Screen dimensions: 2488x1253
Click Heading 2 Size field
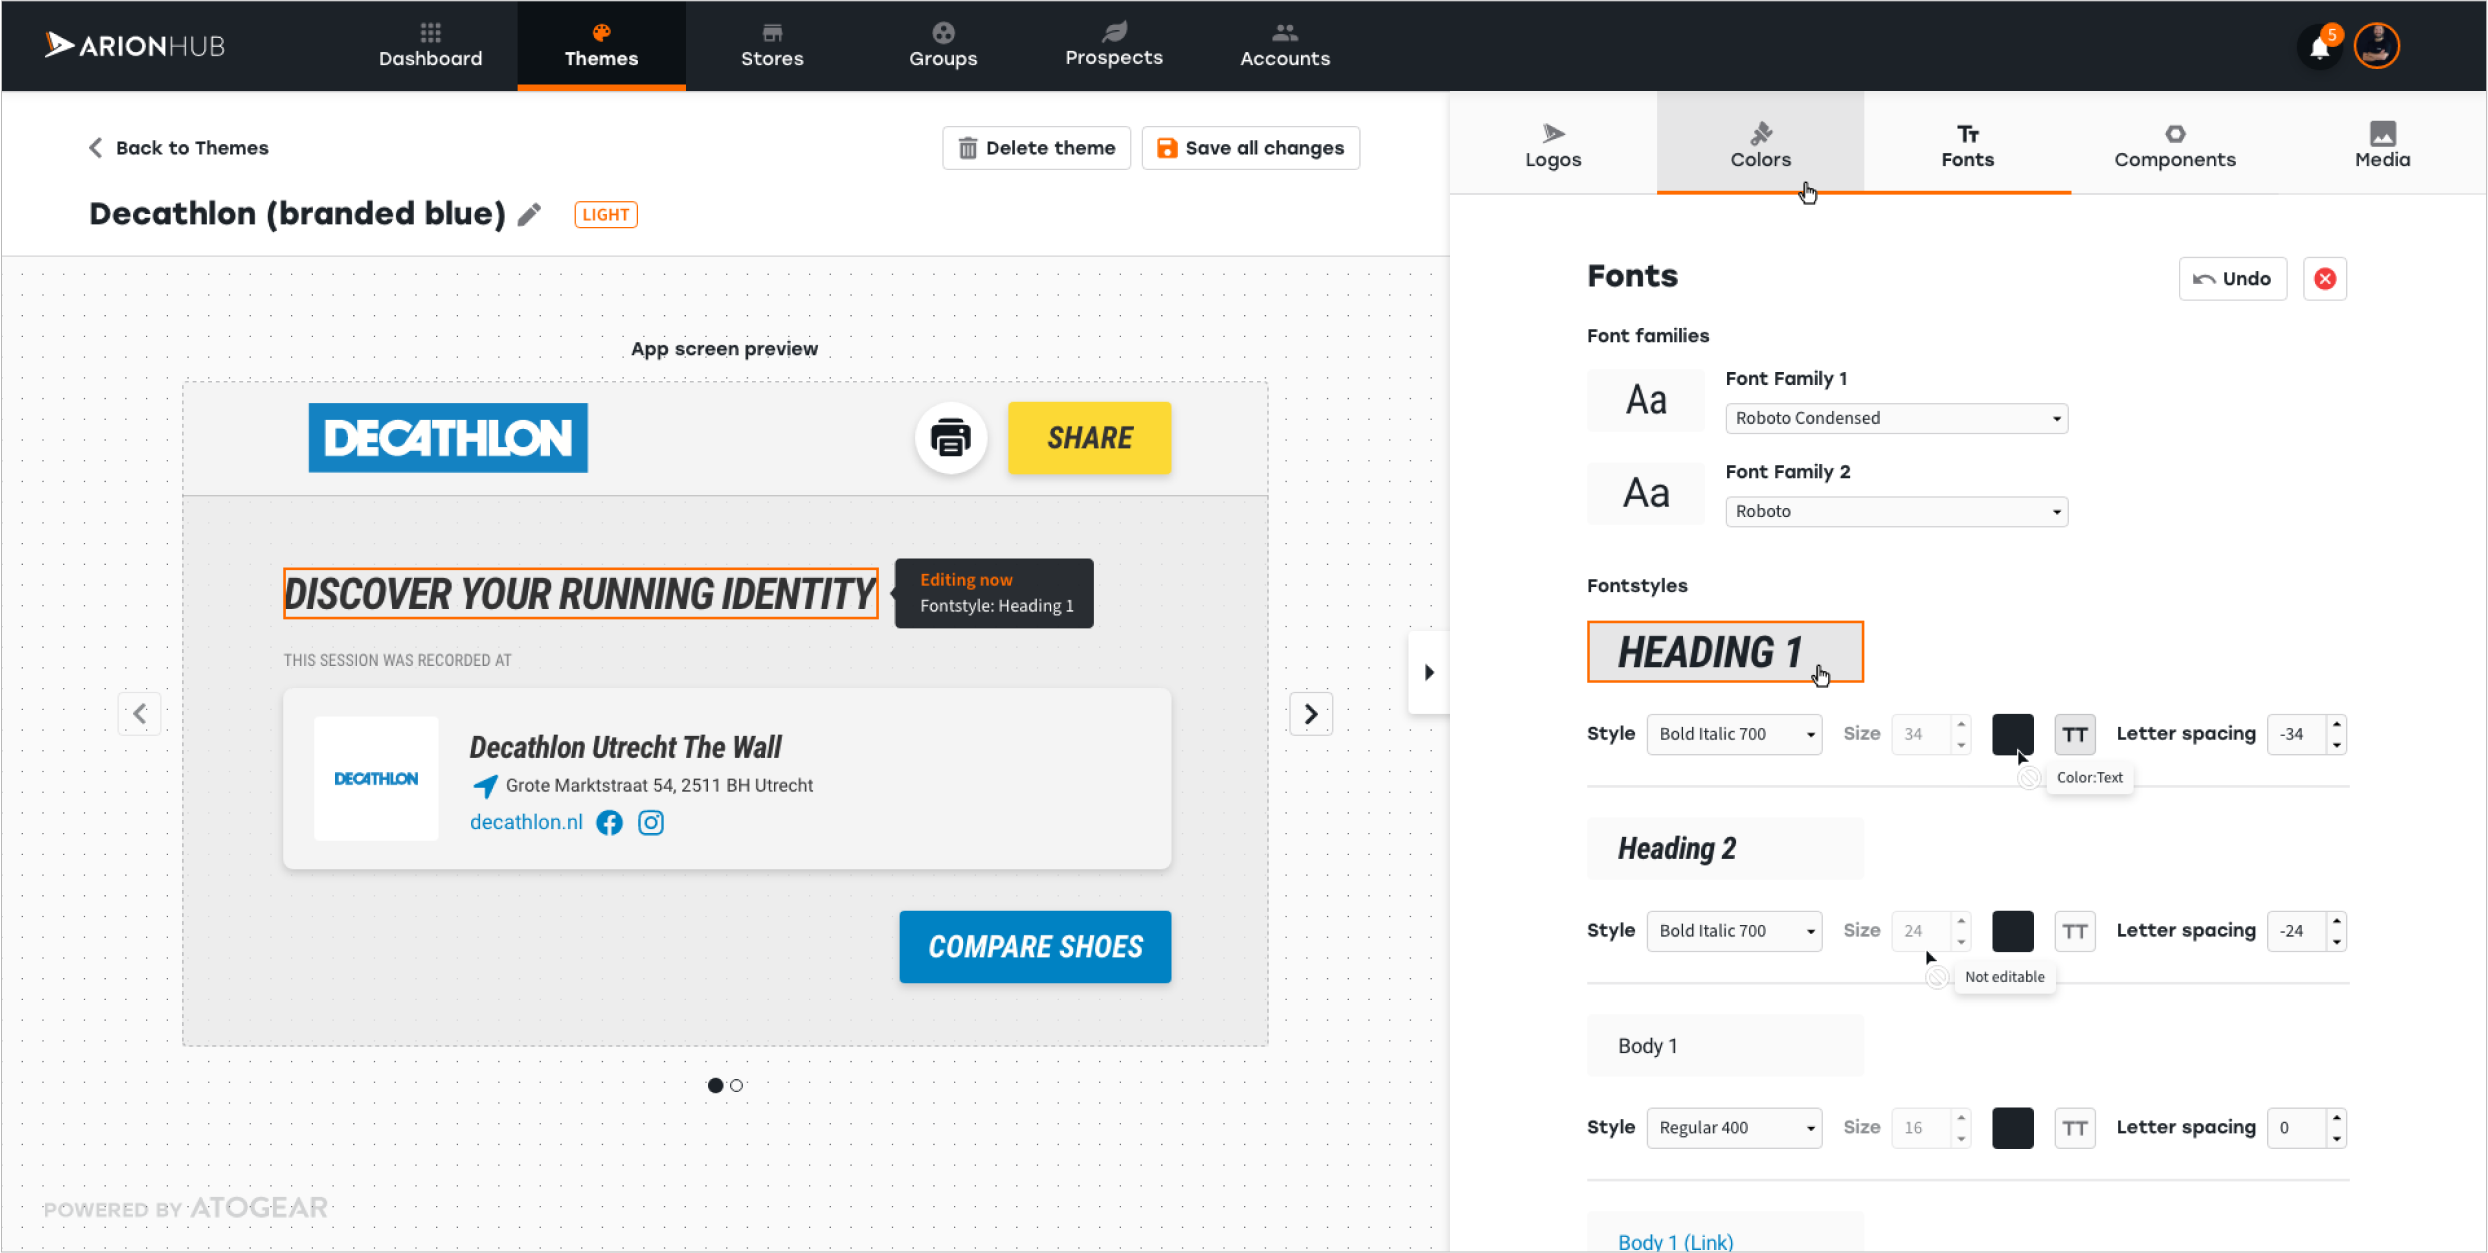(1930, 931)
